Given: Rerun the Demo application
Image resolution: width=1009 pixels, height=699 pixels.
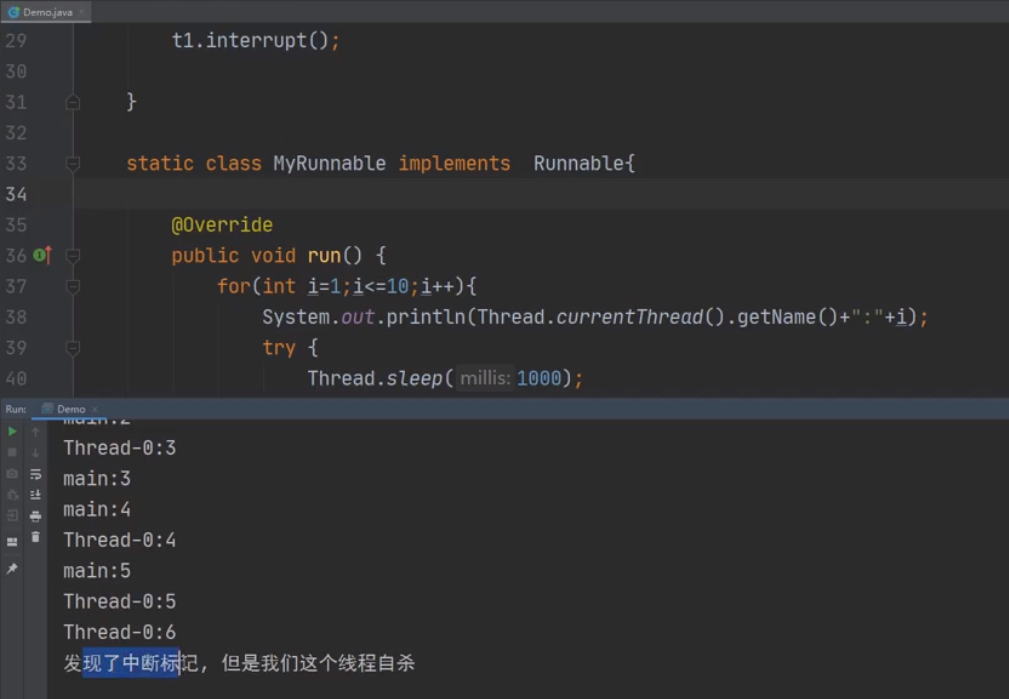Looking at the screenshot, I should (x=12, y=432).
